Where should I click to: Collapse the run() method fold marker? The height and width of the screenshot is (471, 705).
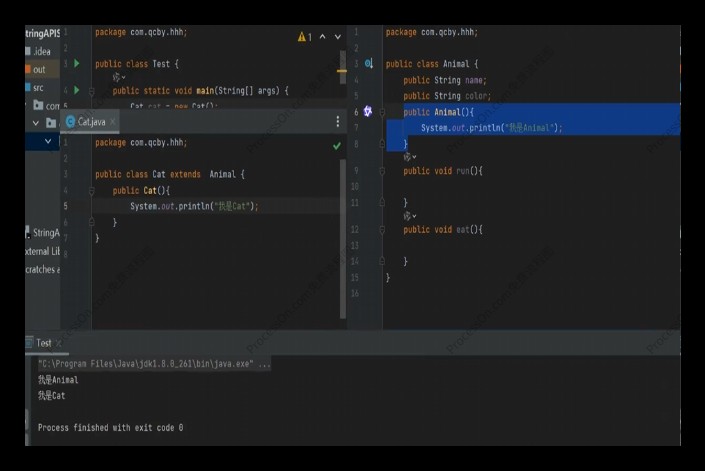point(382,171)
